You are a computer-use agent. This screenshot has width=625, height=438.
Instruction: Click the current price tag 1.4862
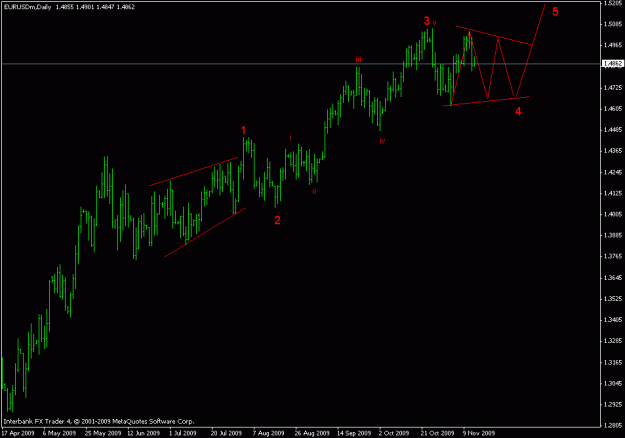pos(612,64)
